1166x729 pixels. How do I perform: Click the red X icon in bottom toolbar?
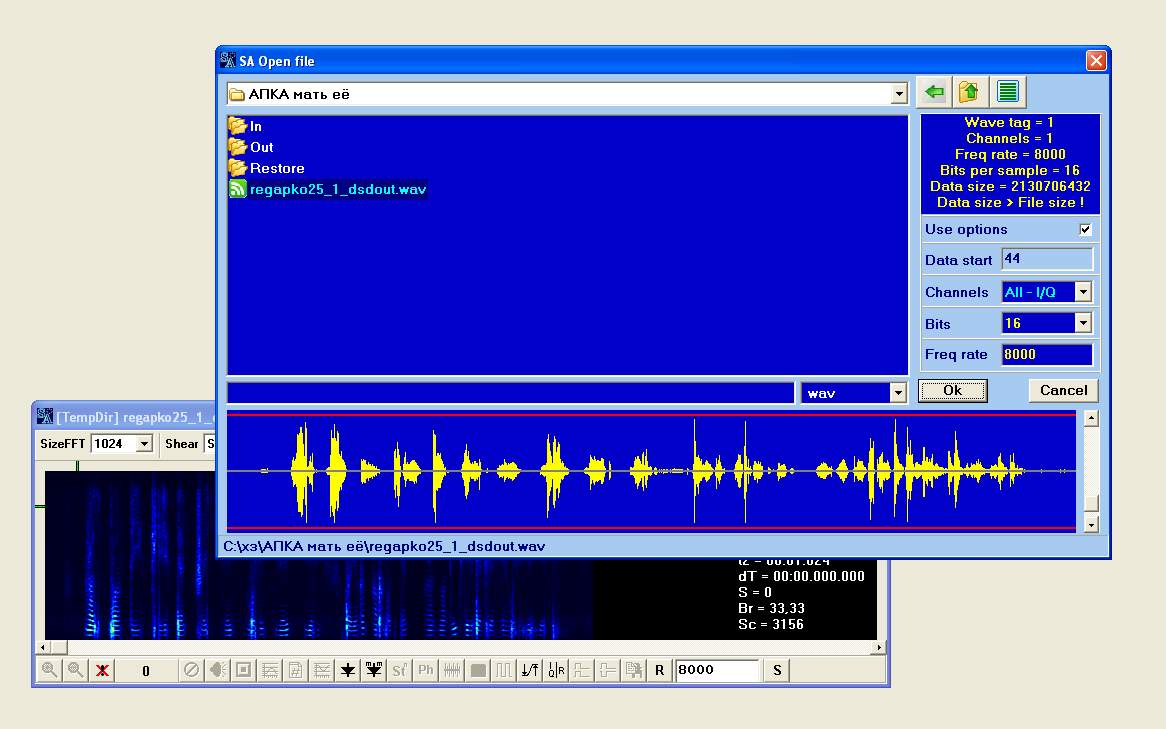pos(102,669)
